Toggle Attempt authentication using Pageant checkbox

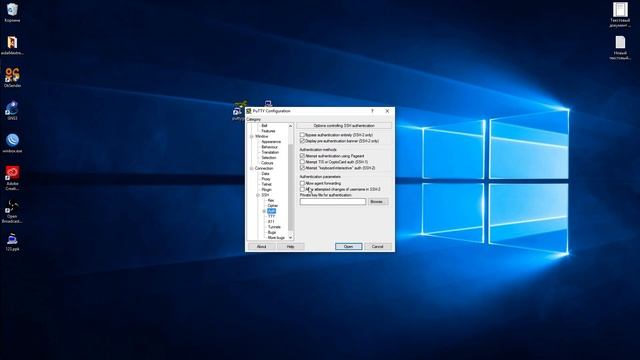302,156
